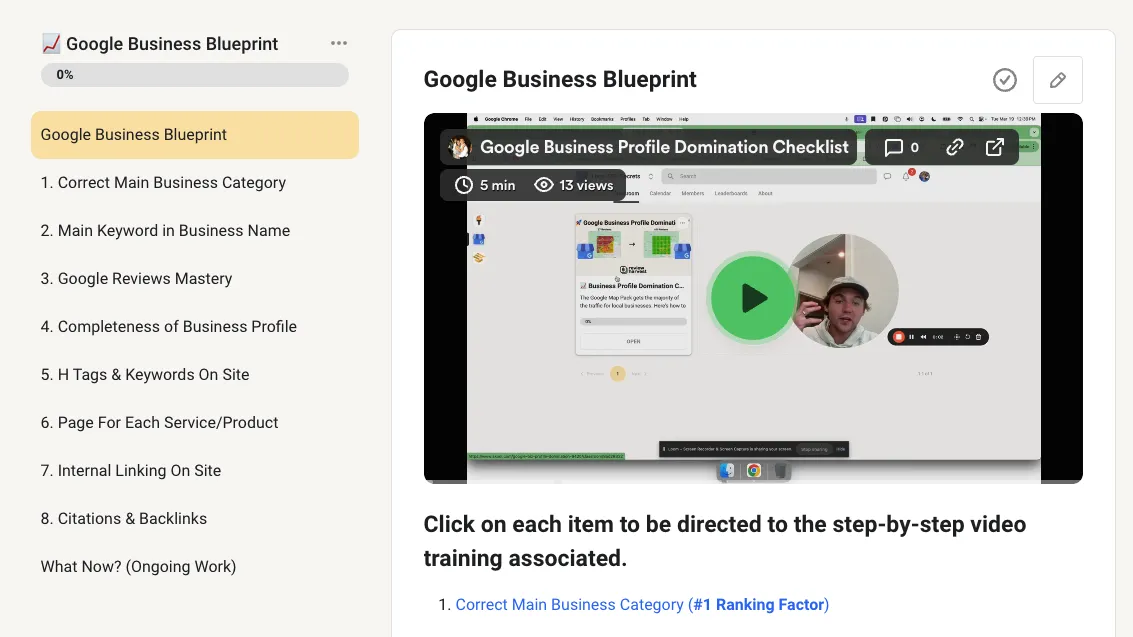Screen dimensions: 1133x637
Task: Click Google Business Profile Domination Checklist title
Action: click(x=664, y=147)
